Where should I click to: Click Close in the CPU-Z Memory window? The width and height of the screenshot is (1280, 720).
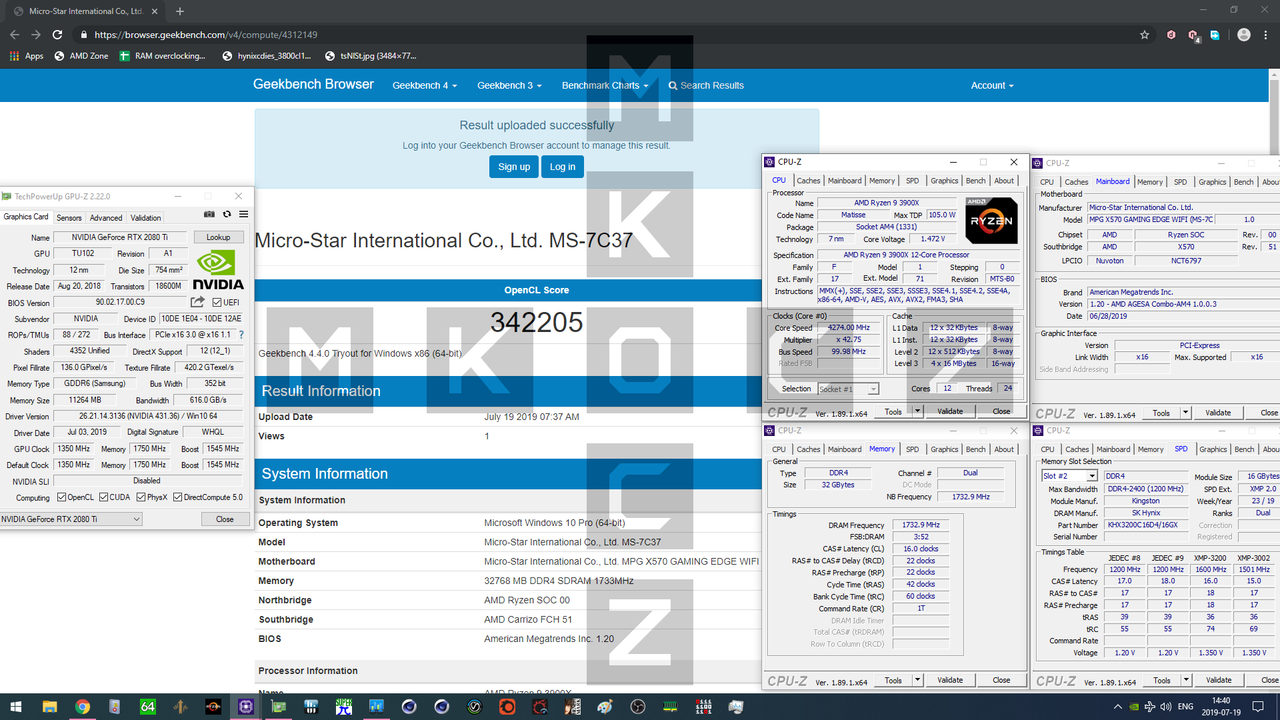tap(1001, 680)
